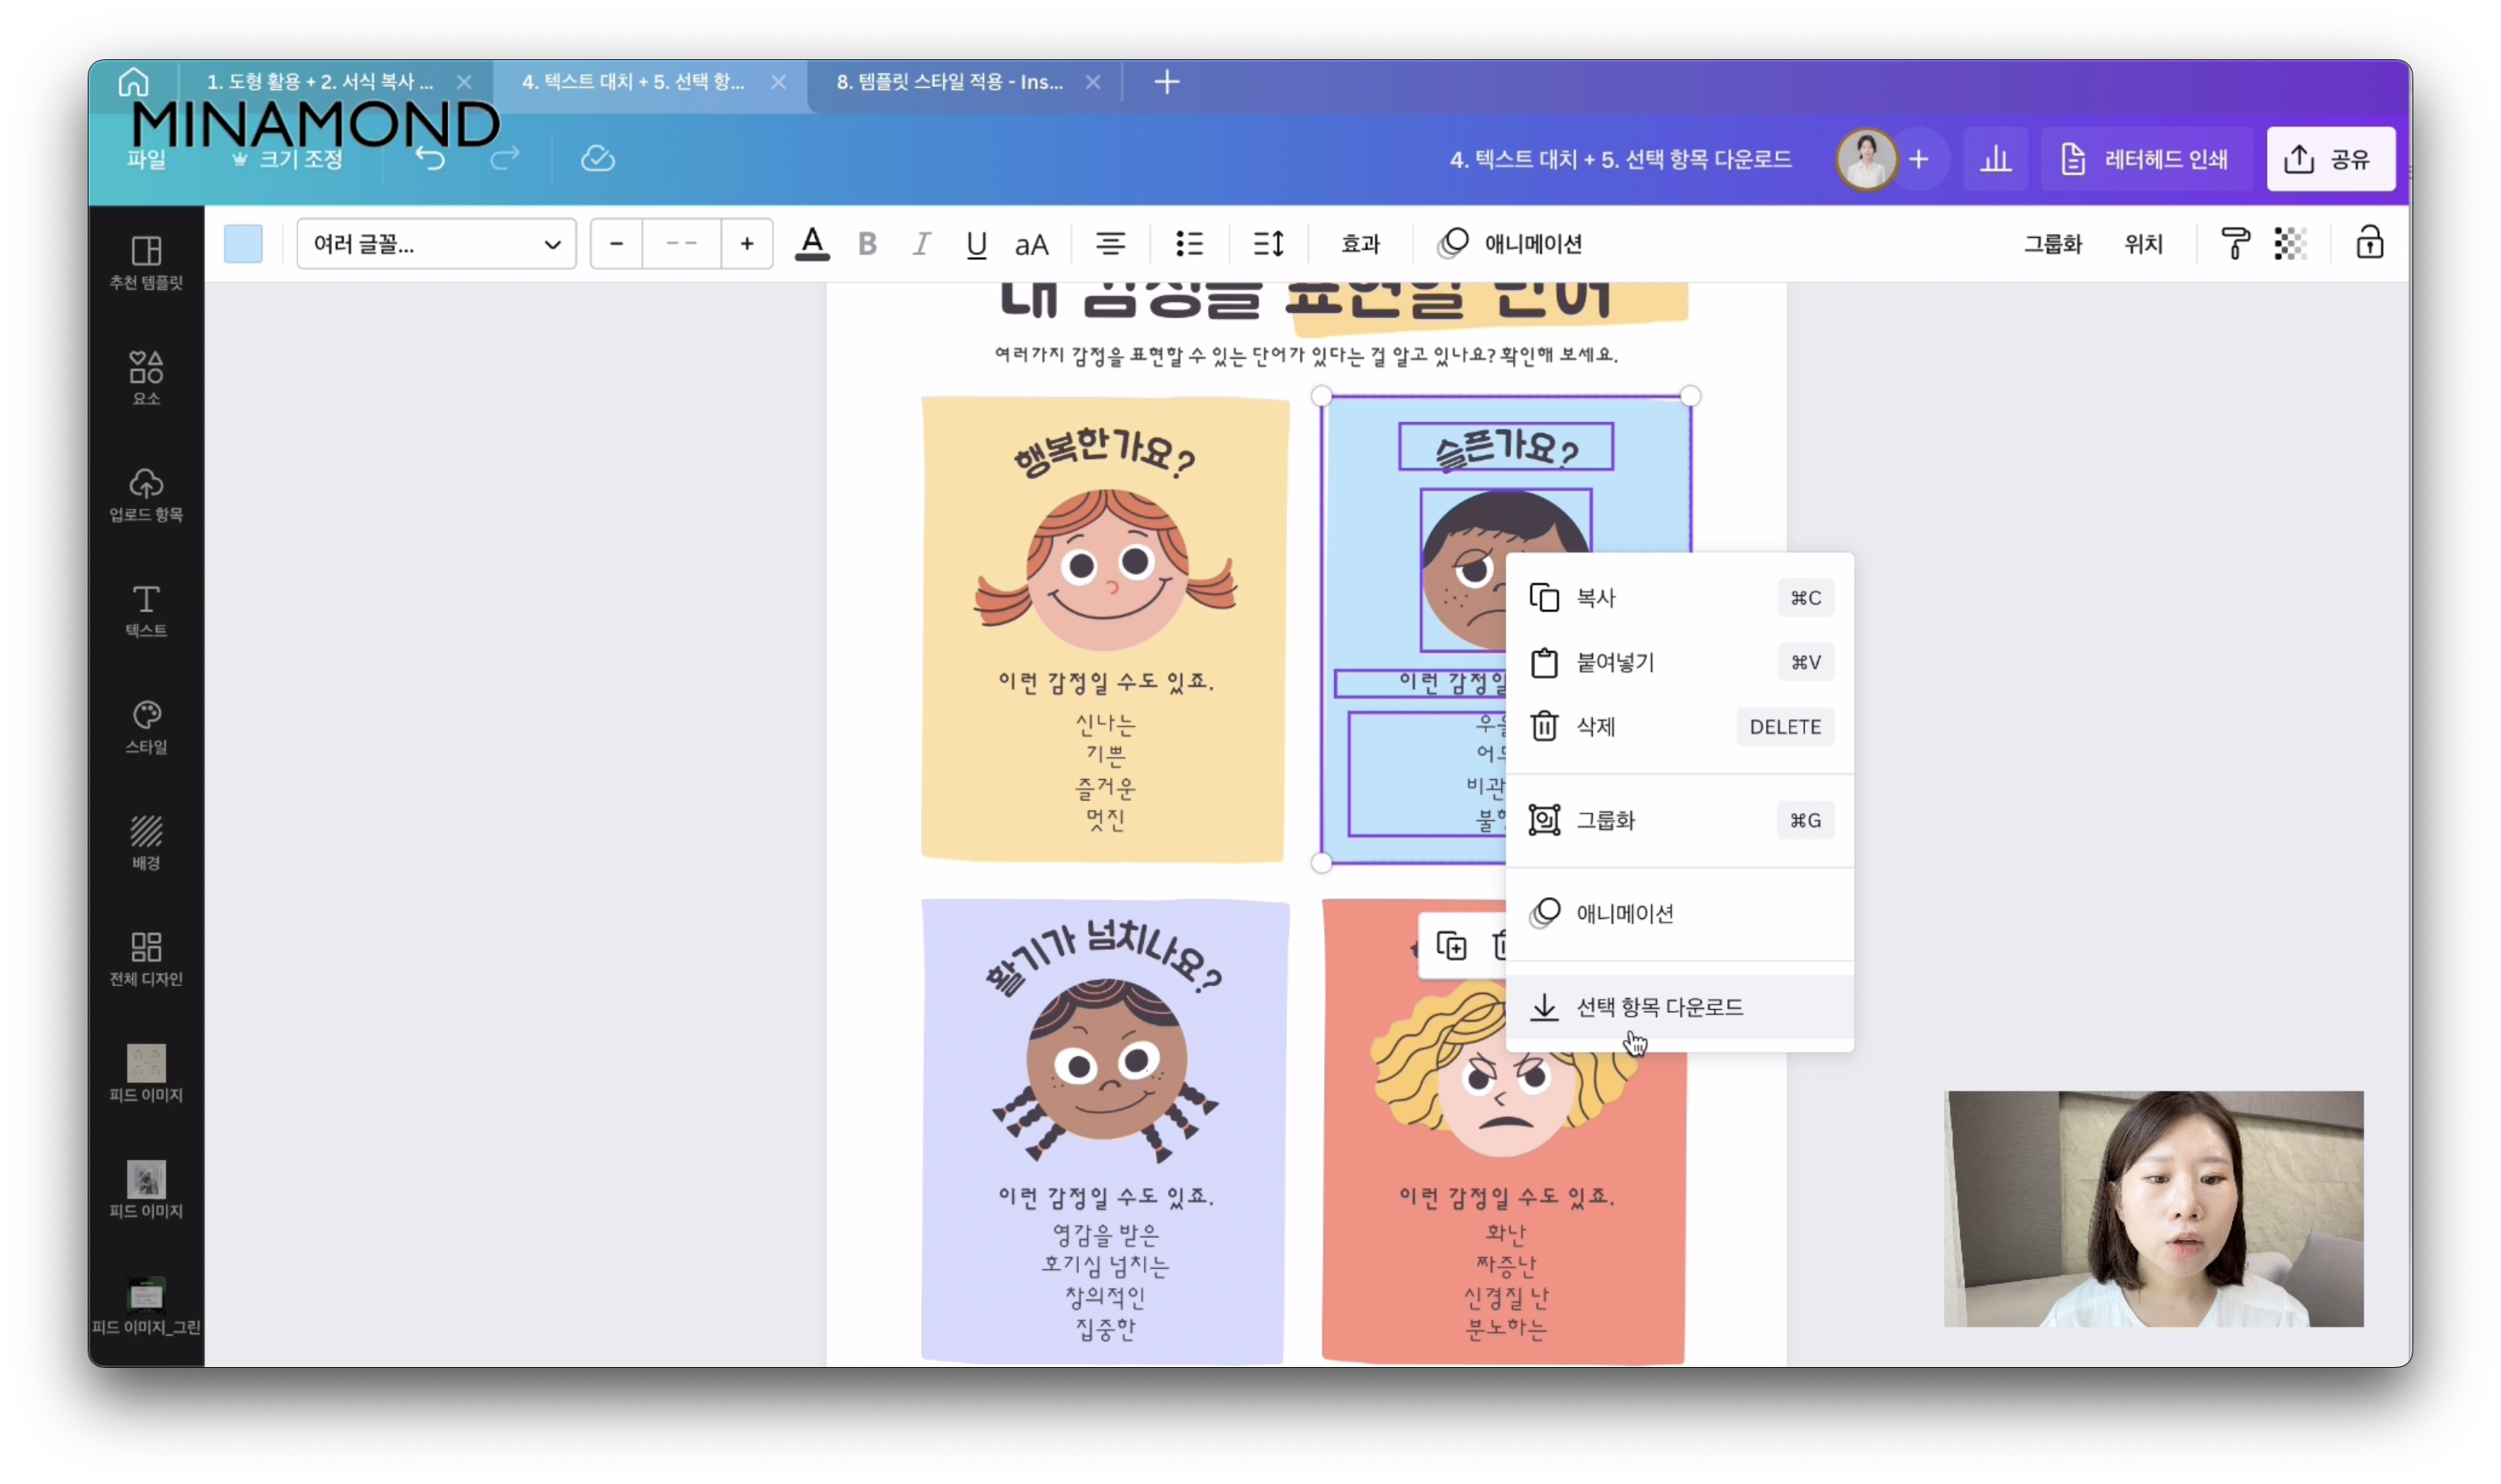Click the light blue color swatch
This screenshot has height=1484, width=2501.
[243, 244]
